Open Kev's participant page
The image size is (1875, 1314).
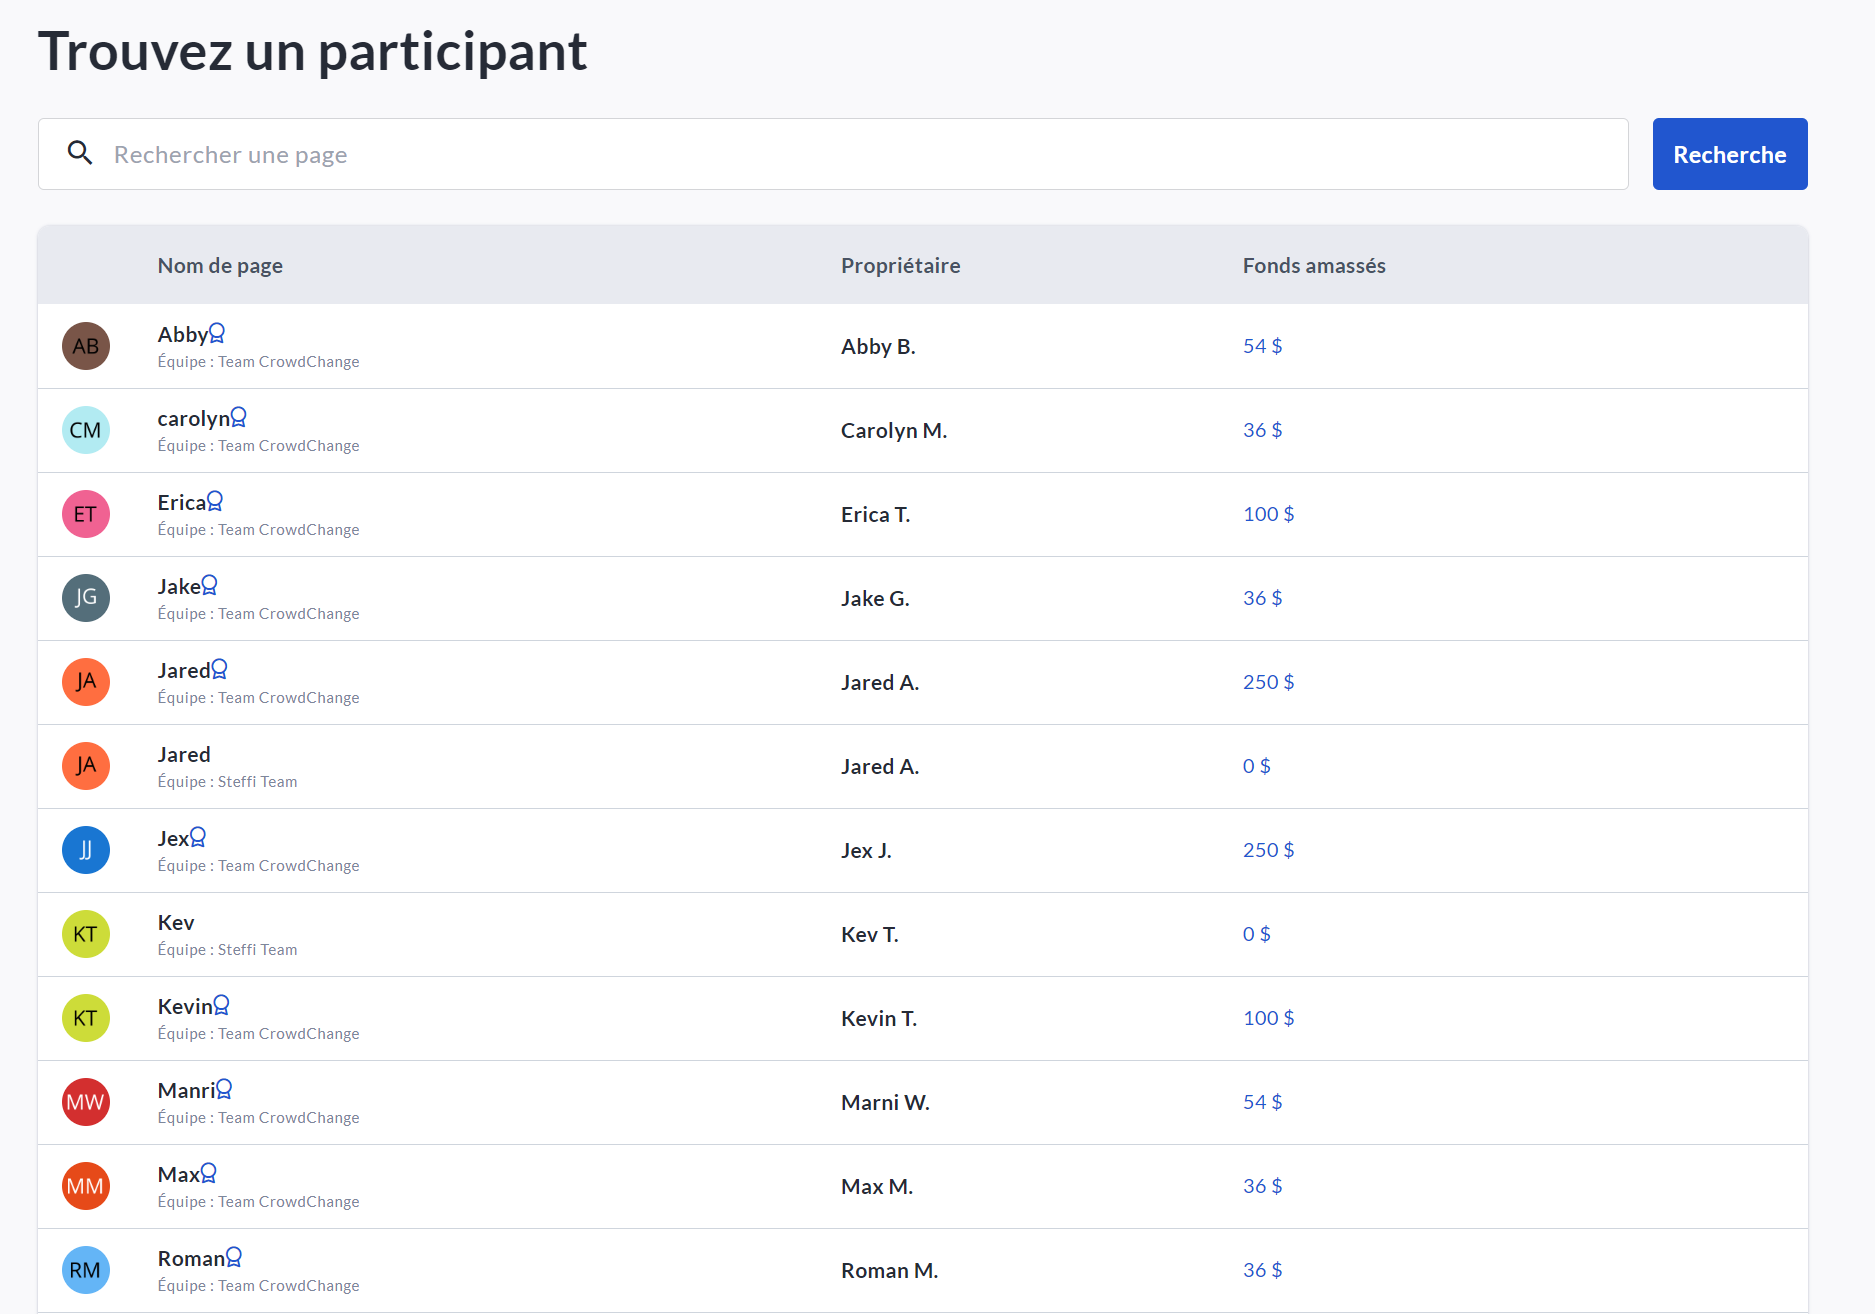[176, 923]
